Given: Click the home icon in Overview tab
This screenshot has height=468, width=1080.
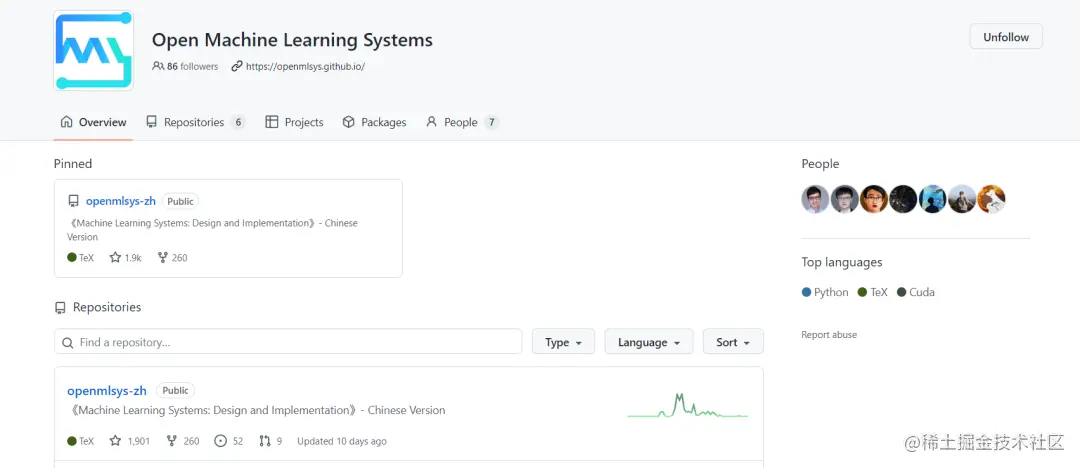Looking at the screenshot, I should click(66, 122).
